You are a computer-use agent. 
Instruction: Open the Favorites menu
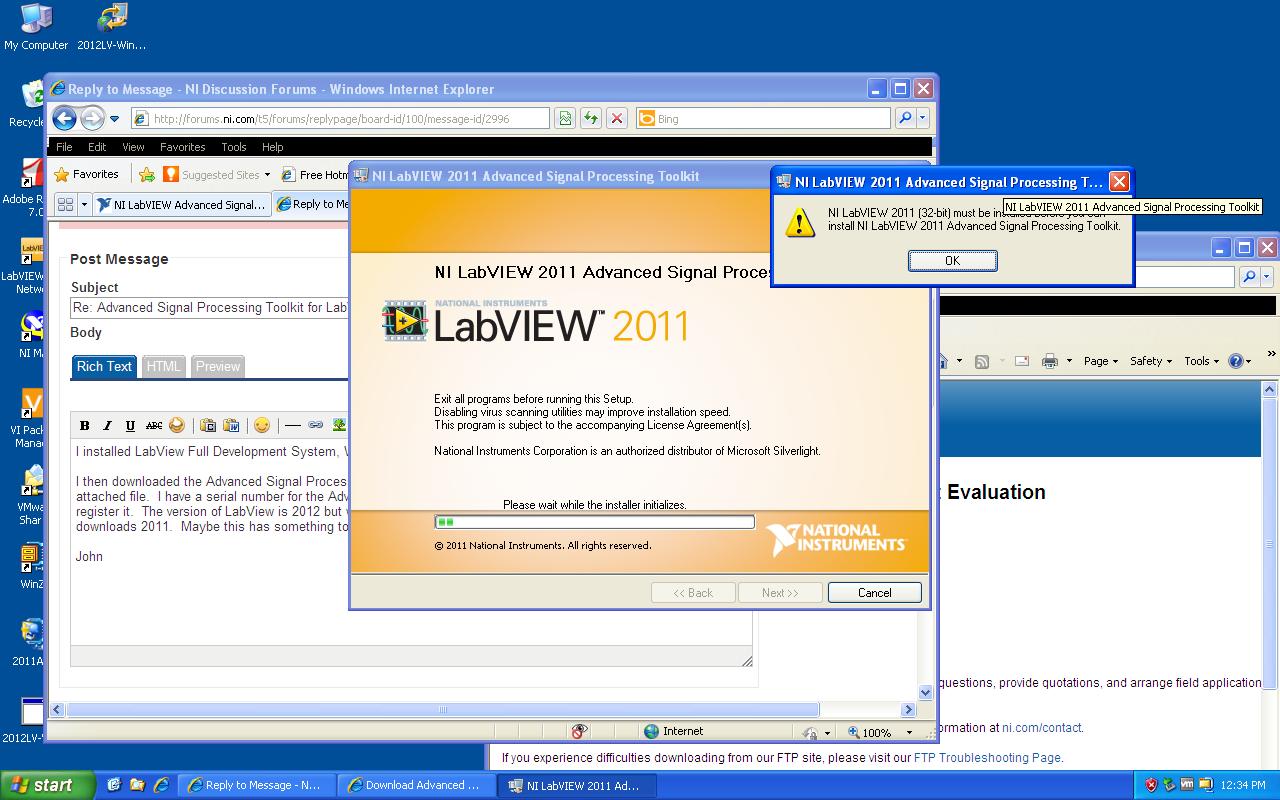pos(182,147)
